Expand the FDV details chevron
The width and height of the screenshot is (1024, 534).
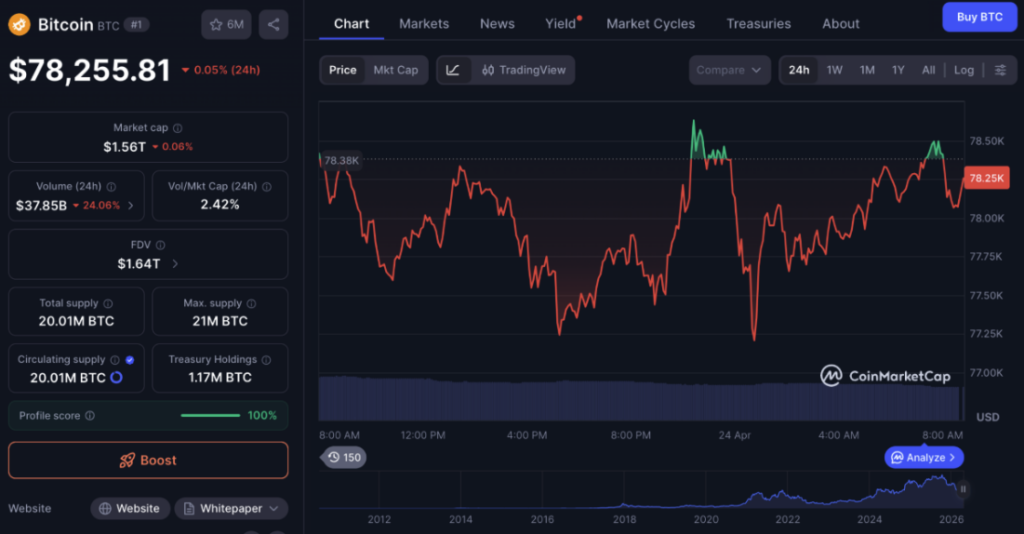(175, 264)
